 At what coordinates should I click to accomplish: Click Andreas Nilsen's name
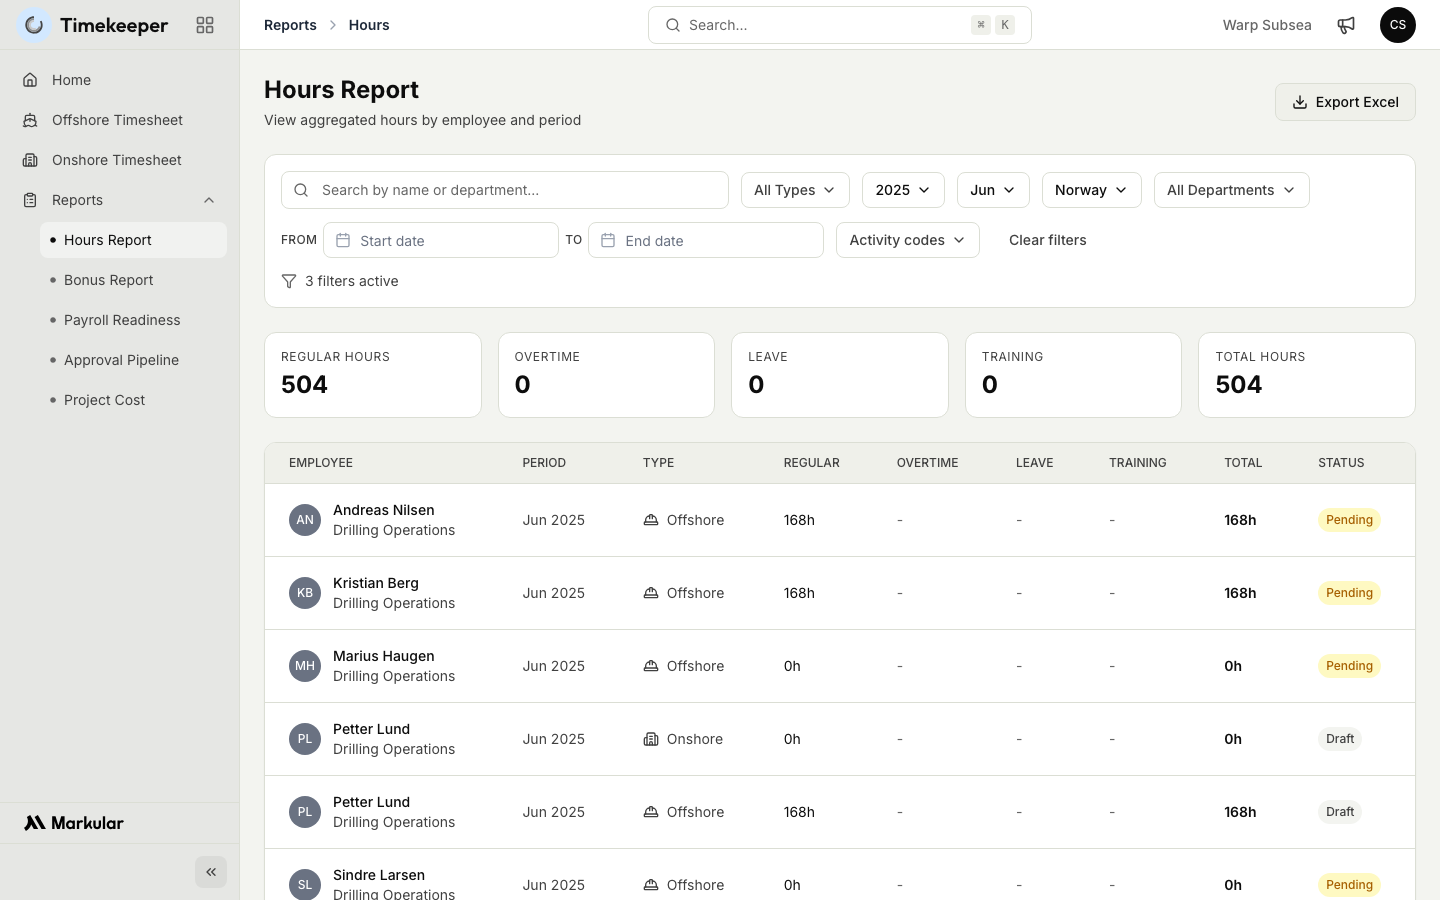pyautogui.click(x=384, y=510)
